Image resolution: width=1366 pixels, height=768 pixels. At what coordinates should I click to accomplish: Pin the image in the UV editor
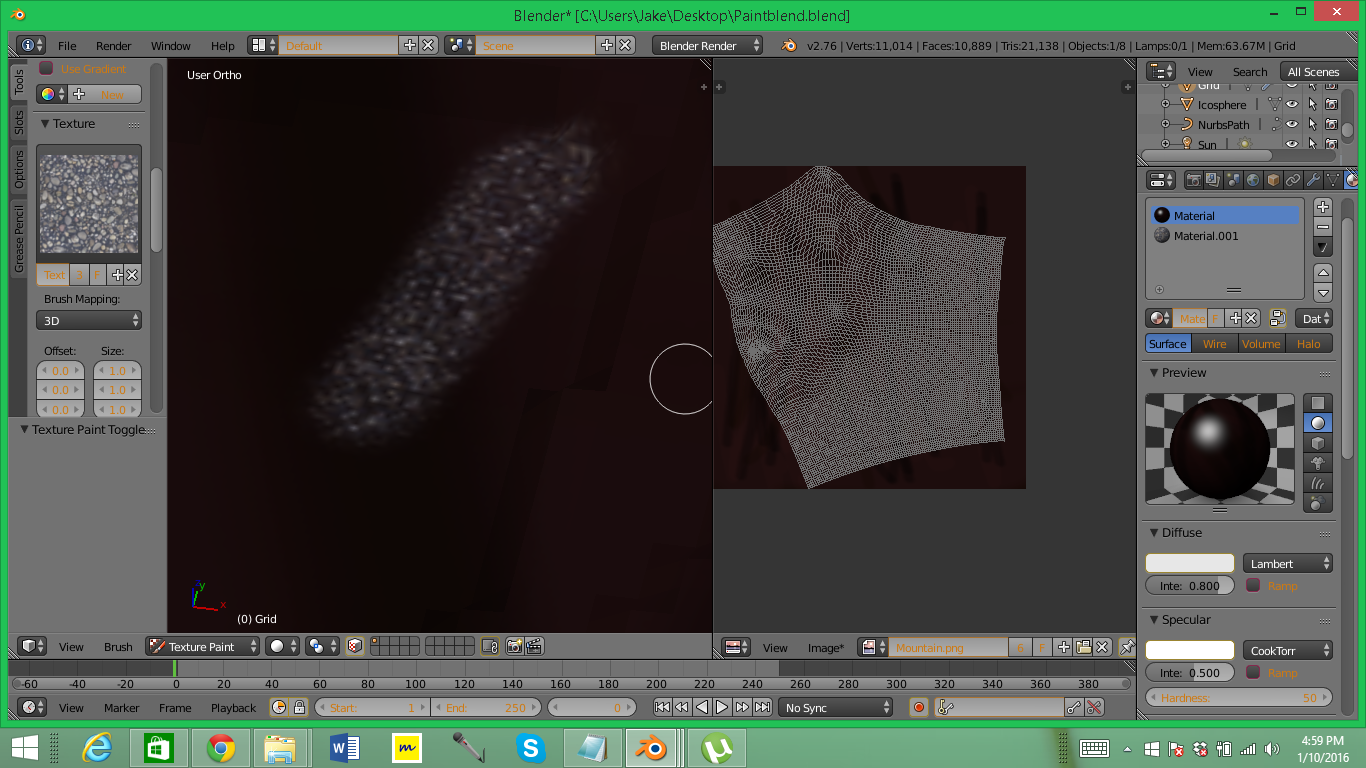click(1127, 647)
